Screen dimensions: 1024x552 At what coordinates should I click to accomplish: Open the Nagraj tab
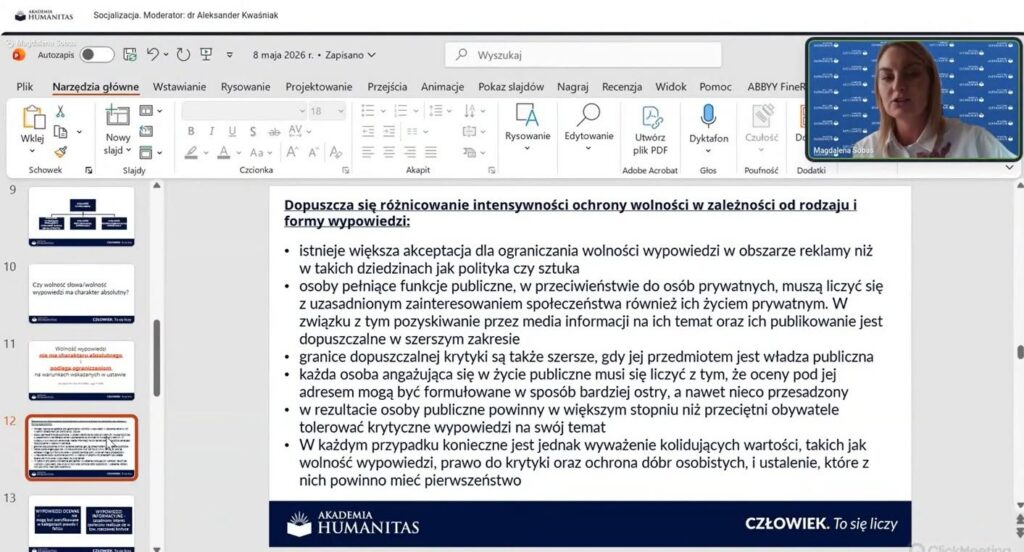573,87
